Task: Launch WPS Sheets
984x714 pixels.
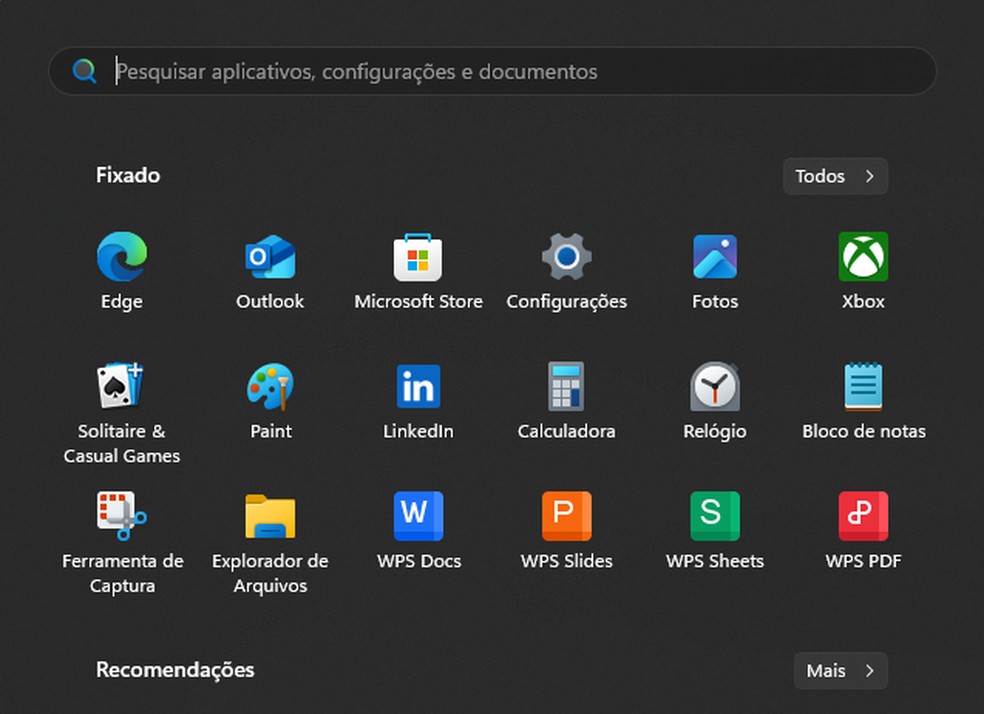Action: pos(715,517)
